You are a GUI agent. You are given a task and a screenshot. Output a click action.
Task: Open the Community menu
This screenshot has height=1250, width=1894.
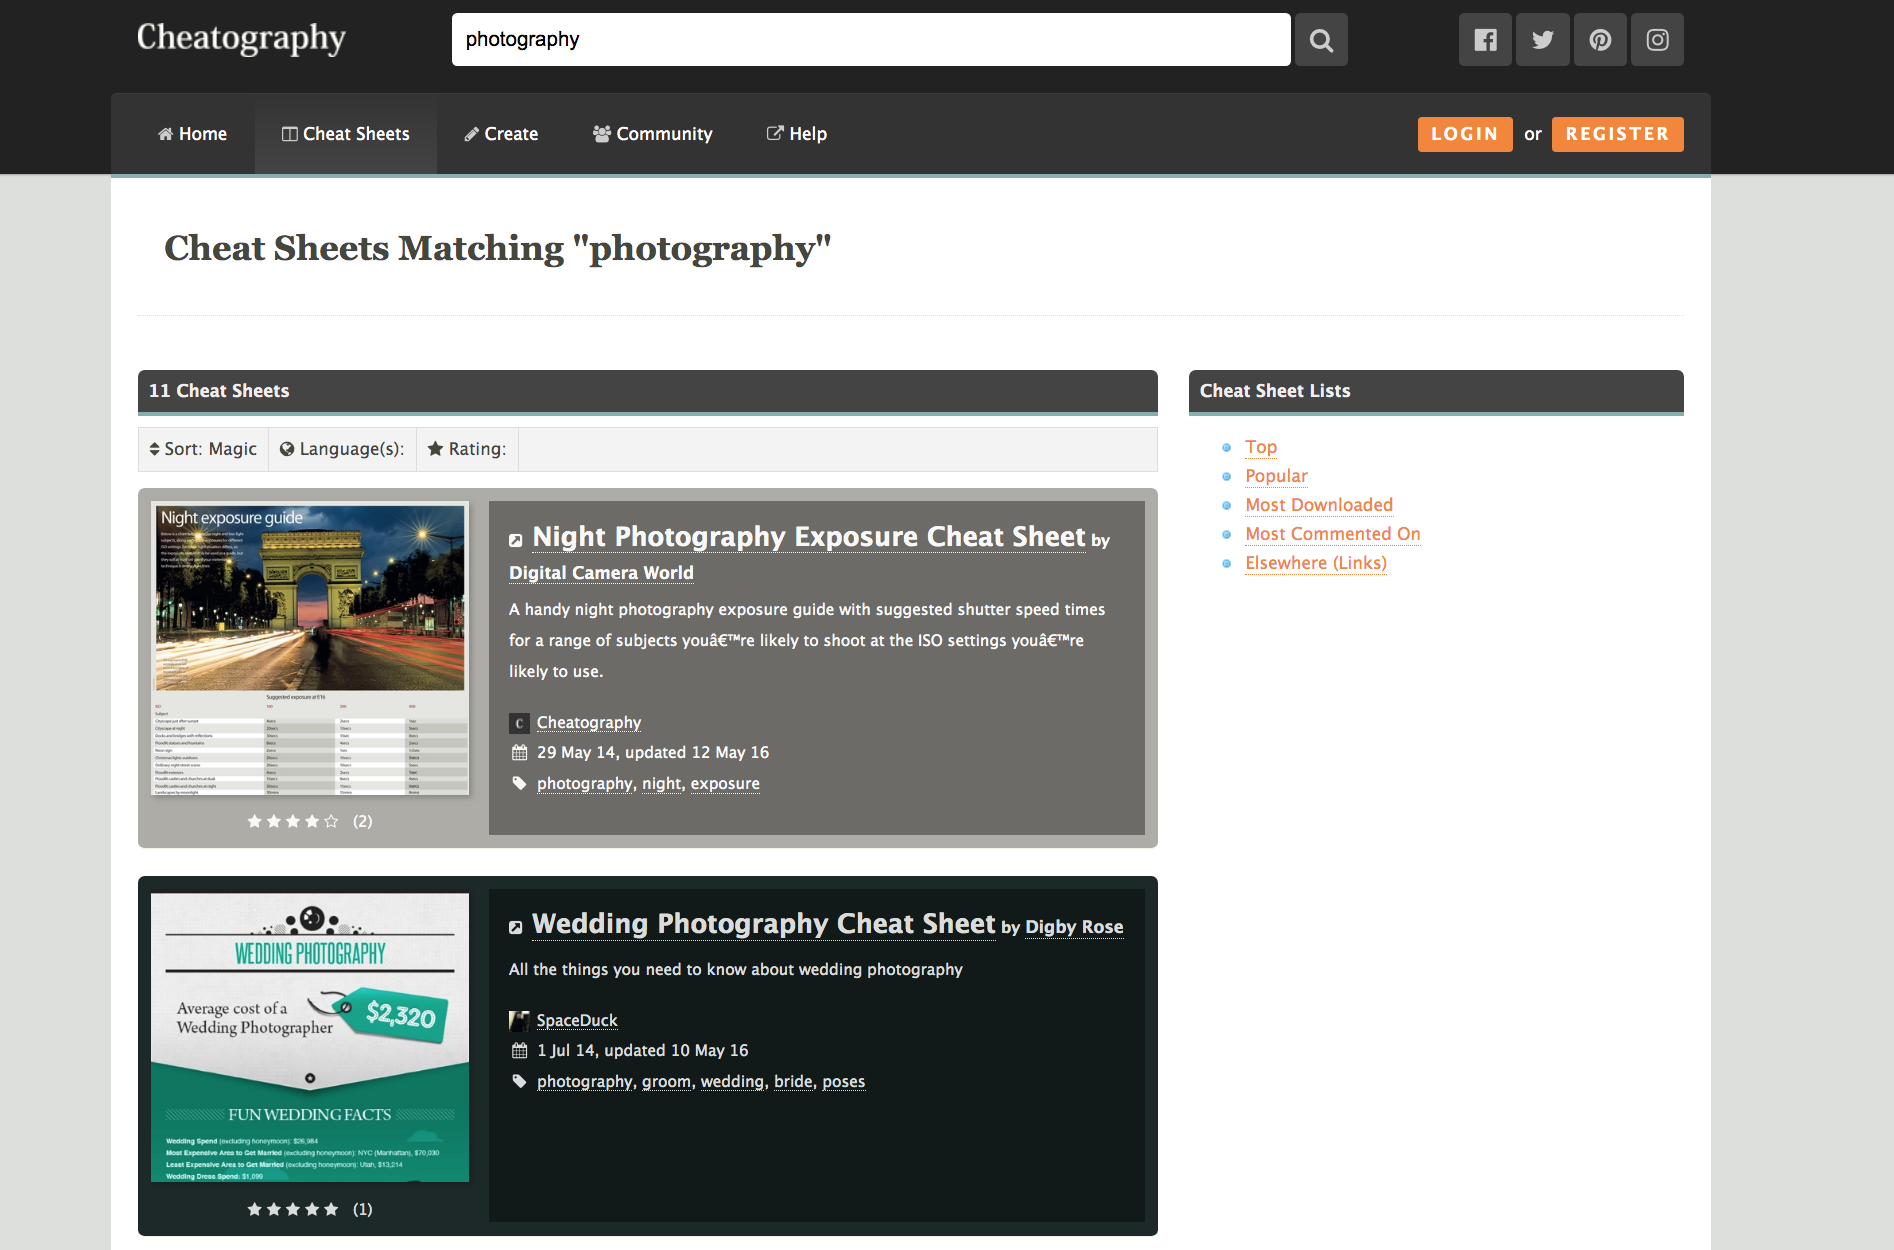[652, 134]
